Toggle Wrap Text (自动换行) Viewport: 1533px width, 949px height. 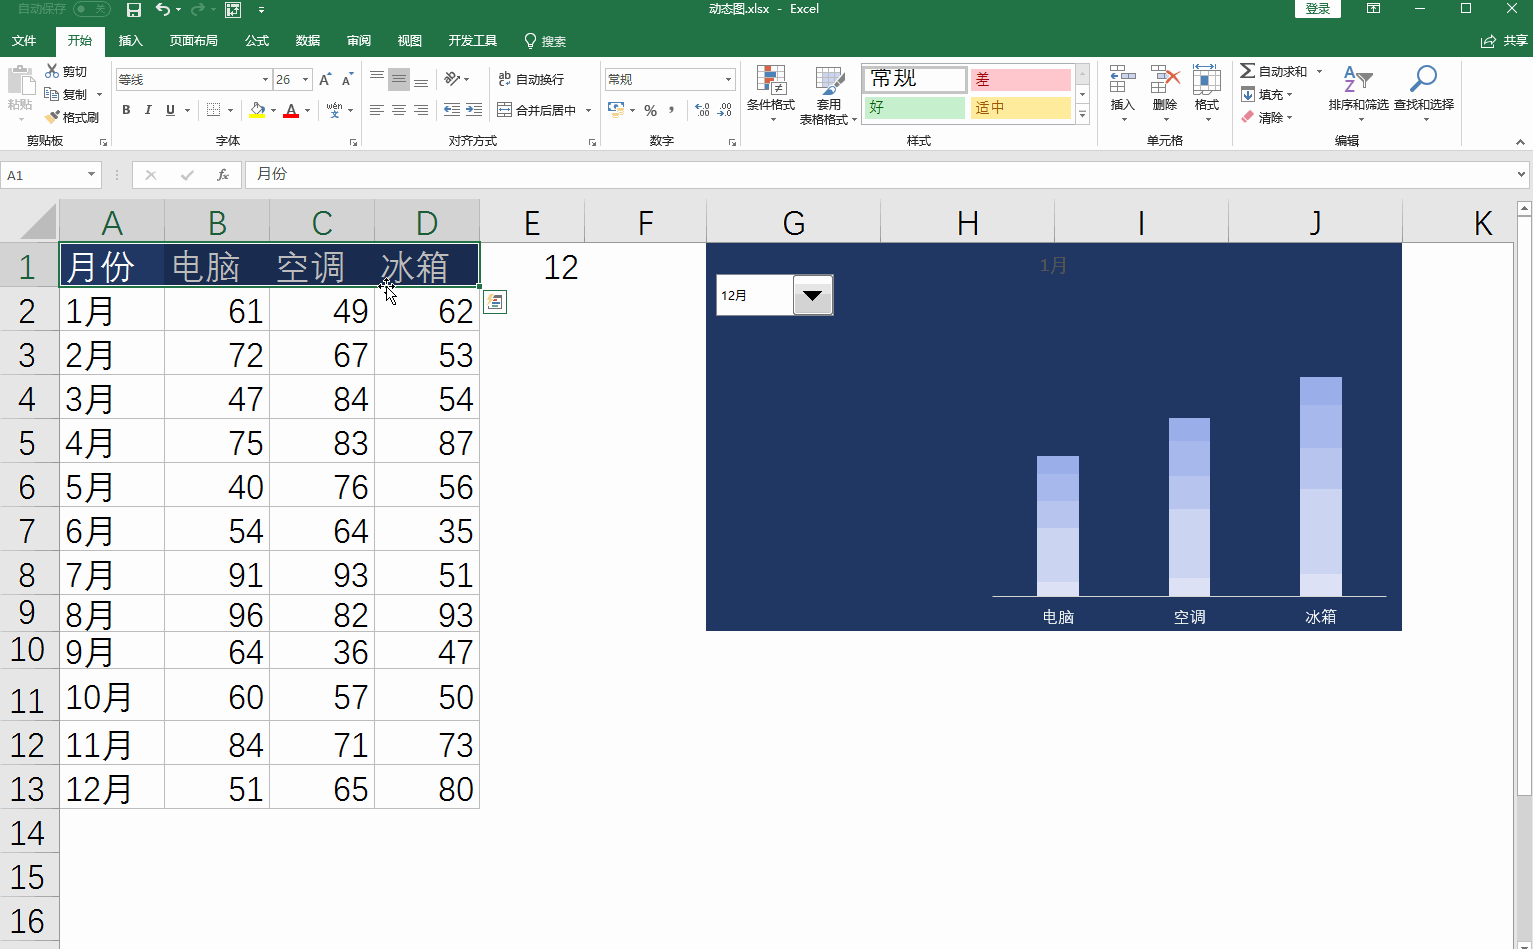point(531,79)
